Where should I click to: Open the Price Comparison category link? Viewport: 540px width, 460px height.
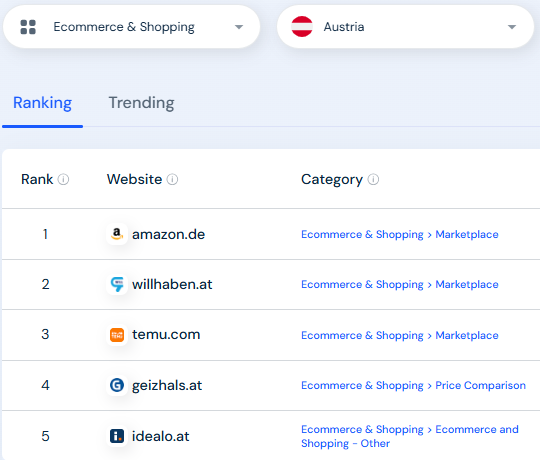click(x=480, y=385)
